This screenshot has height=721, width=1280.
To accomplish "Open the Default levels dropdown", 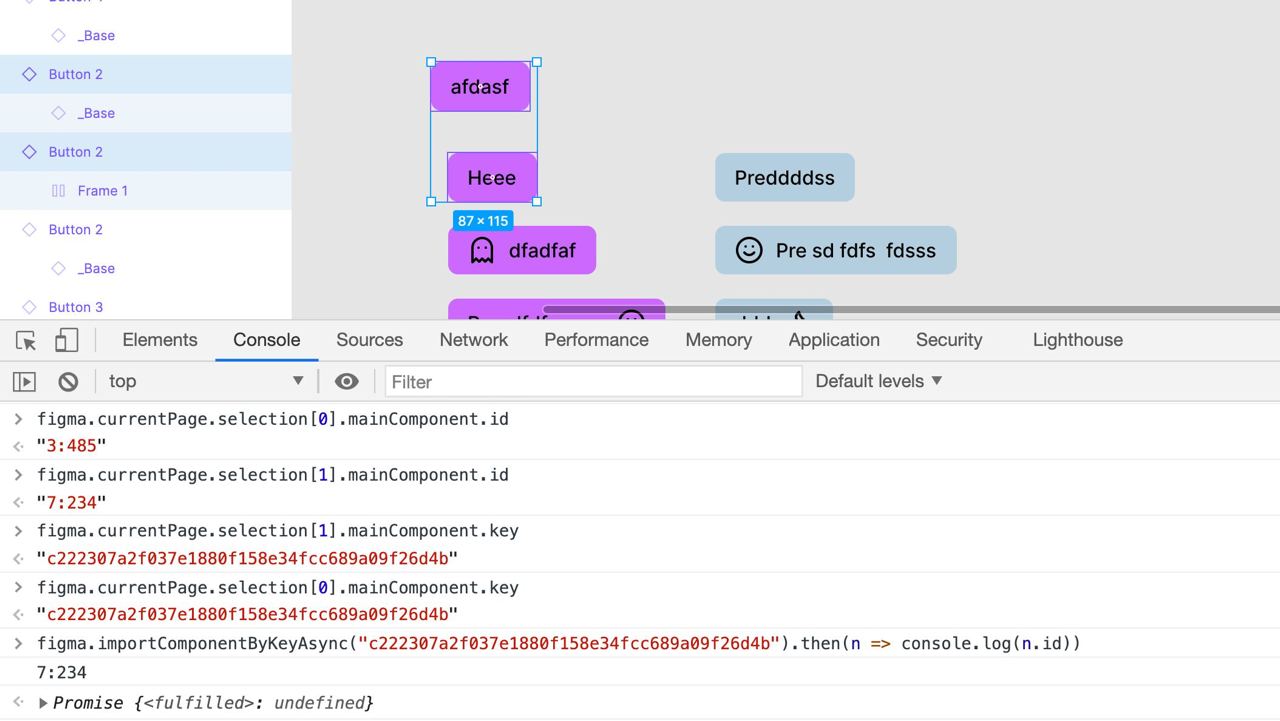I will coord(879,381).
